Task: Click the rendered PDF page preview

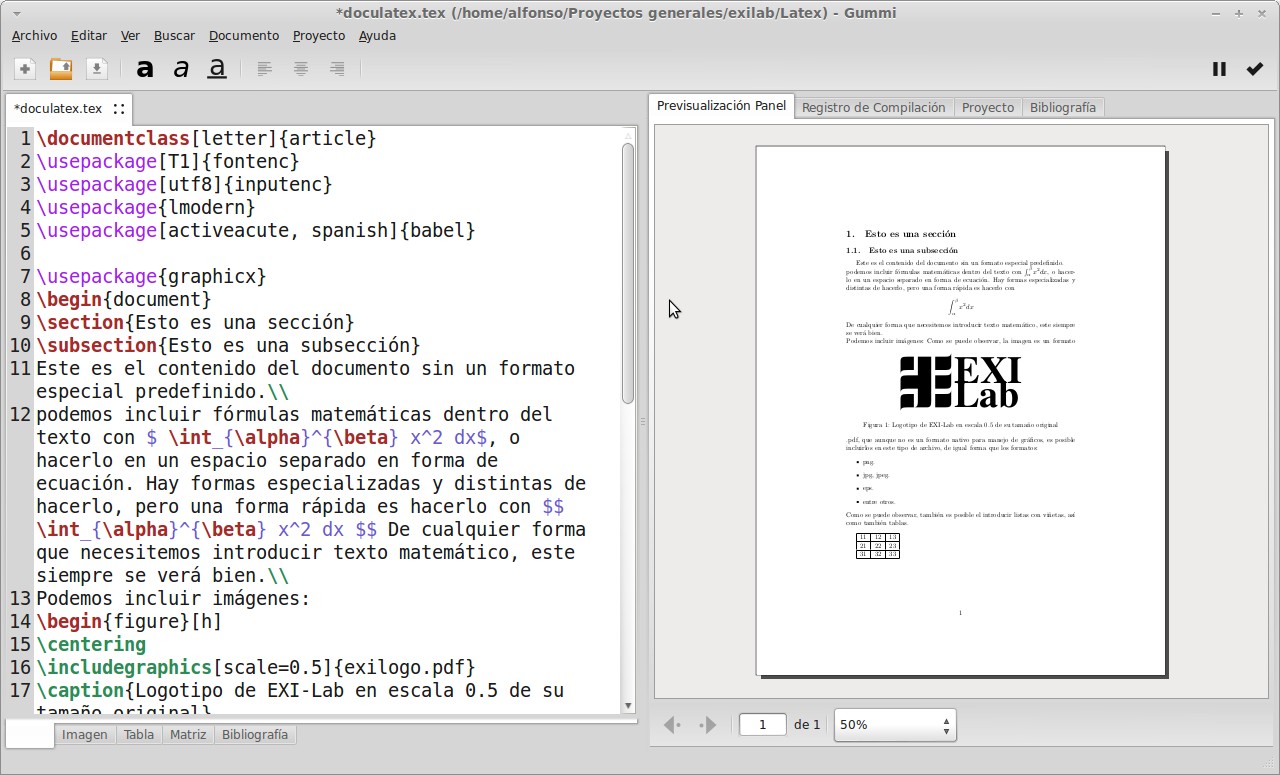Action: pos(961,411)
